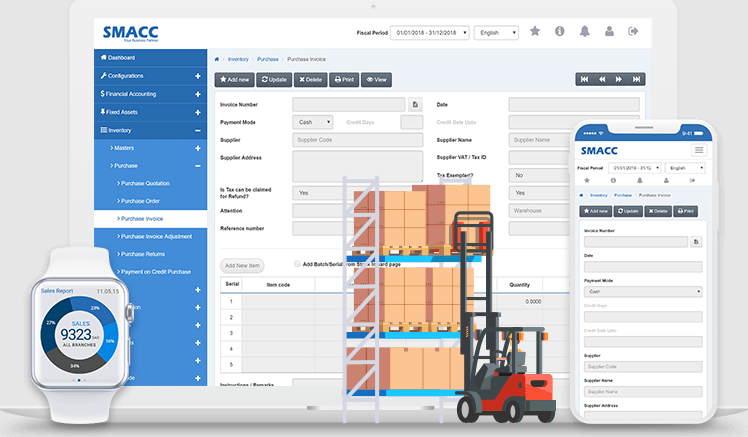Expand Financial Accounting menu plus
Image resolution: width=748 pixels, height=437 pixels.
(197, 94)
